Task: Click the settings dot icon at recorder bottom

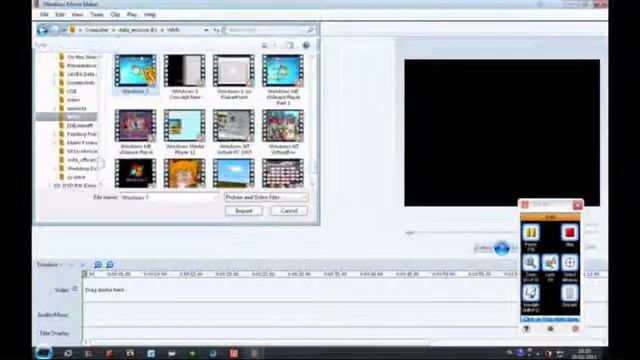Action: [x=550, y=329]
